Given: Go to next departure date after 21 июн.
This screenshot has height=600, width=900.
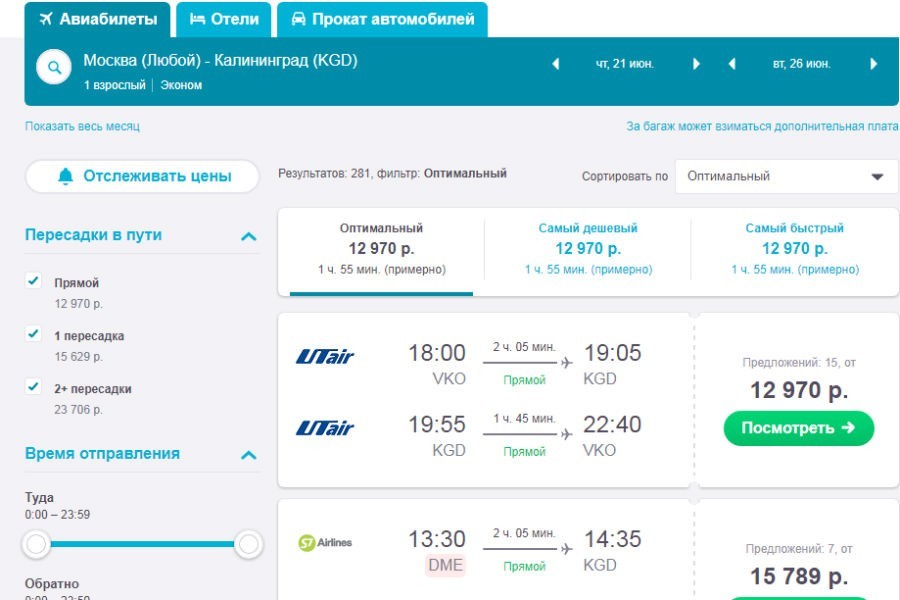Looking at the screenshot, I should click(696, 64).
